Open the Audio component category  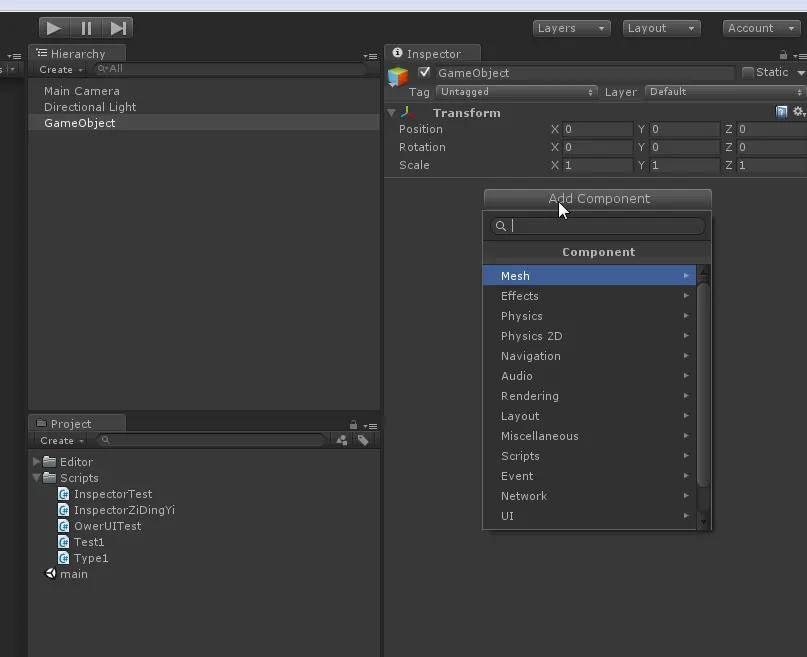pos(589,376)
